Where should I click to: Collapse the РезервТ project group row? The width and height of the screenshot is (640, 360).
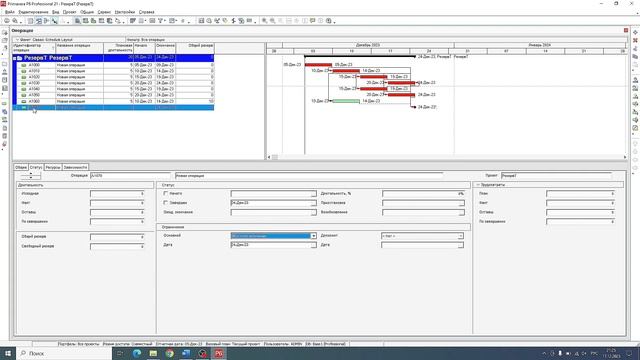pos(15,58)
